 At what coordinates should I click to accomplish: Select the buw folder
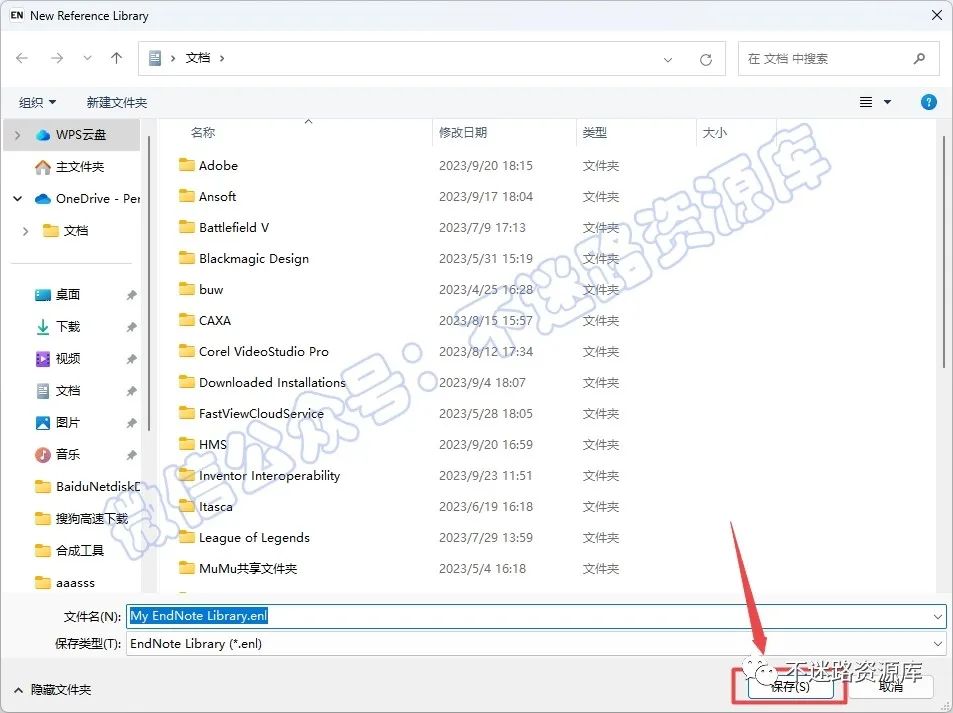point(201,289)
